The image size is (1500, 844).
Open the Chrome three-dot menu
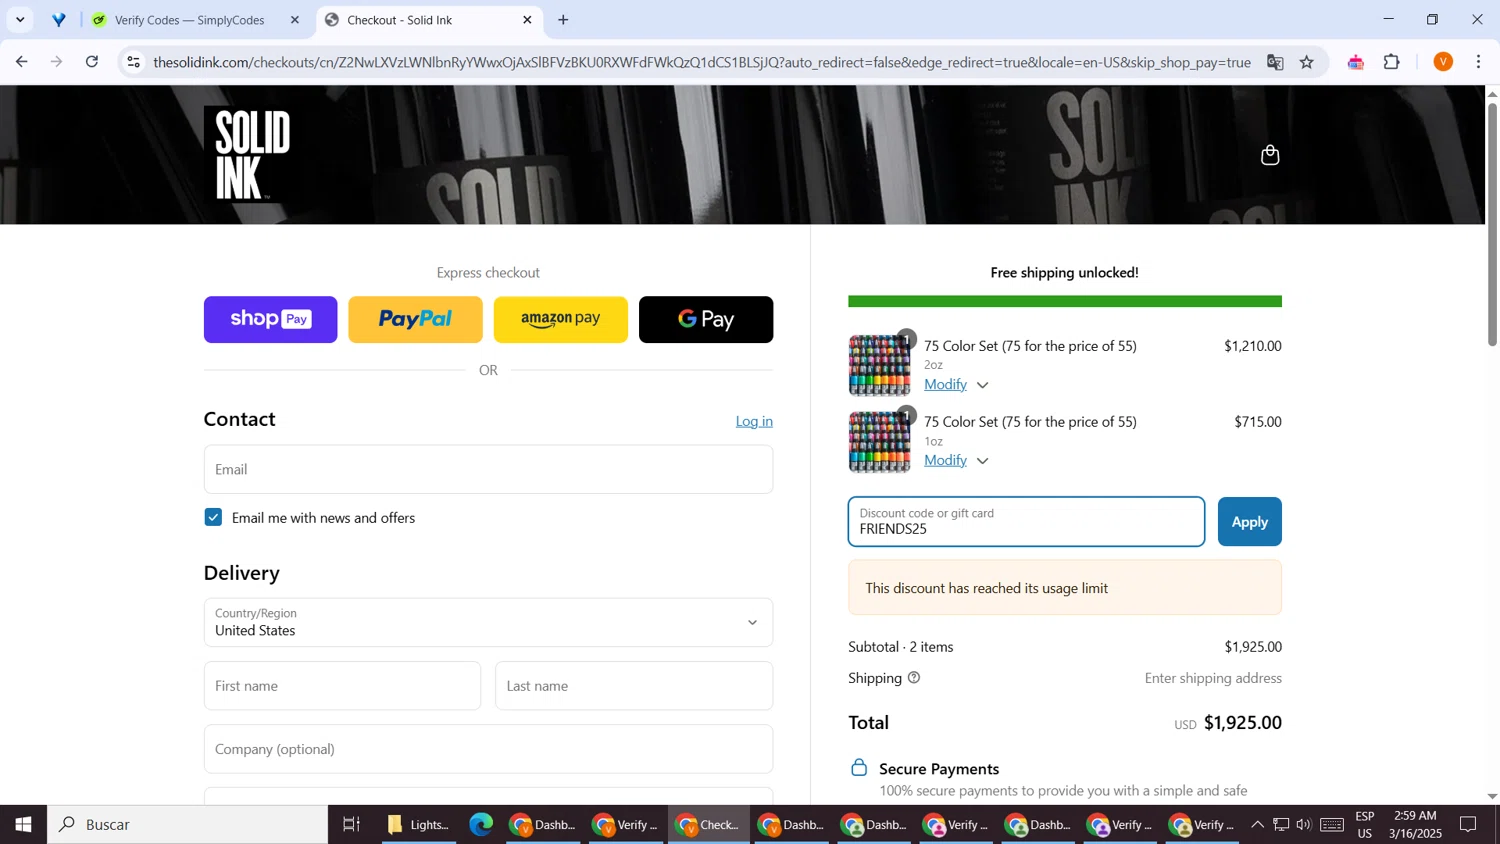click(x=1479, y=62)
